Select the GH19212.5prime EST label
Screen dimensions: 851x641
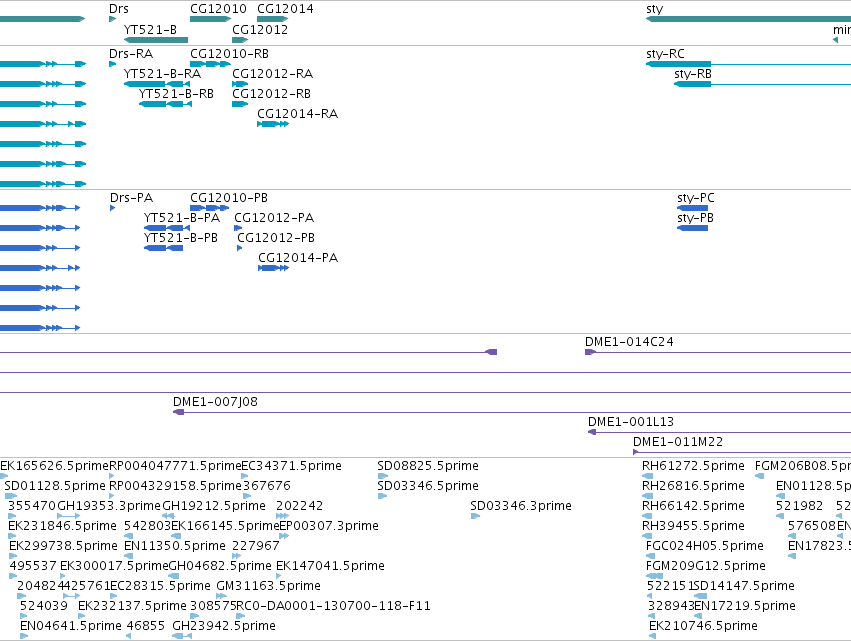click(x=214, y=506)
